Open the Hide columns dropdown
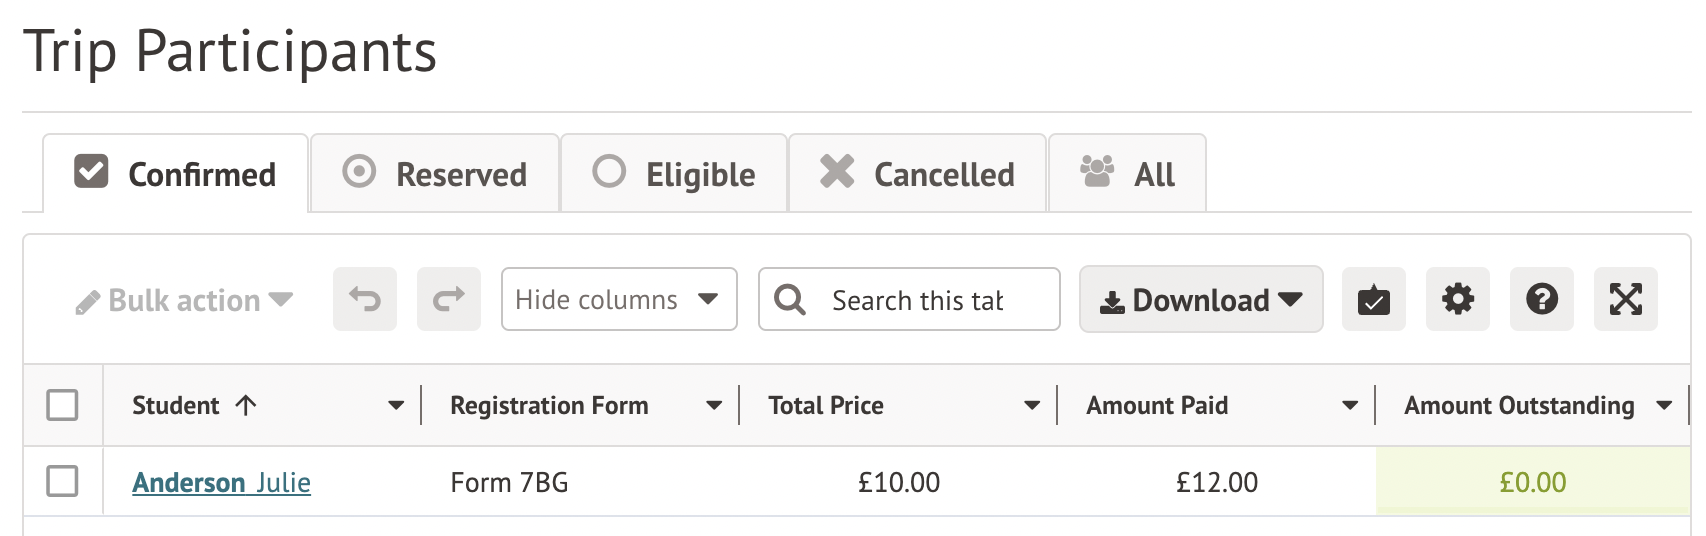Screen dimensions: 1706x536 pos(619,299)
